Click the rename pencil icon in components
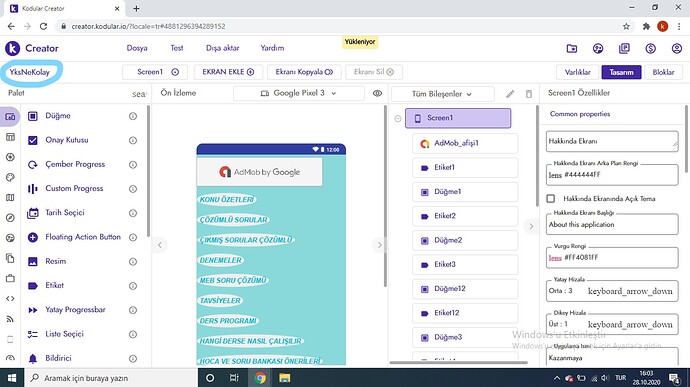Screen dimensions: 690x387 [x=510, y=94]
